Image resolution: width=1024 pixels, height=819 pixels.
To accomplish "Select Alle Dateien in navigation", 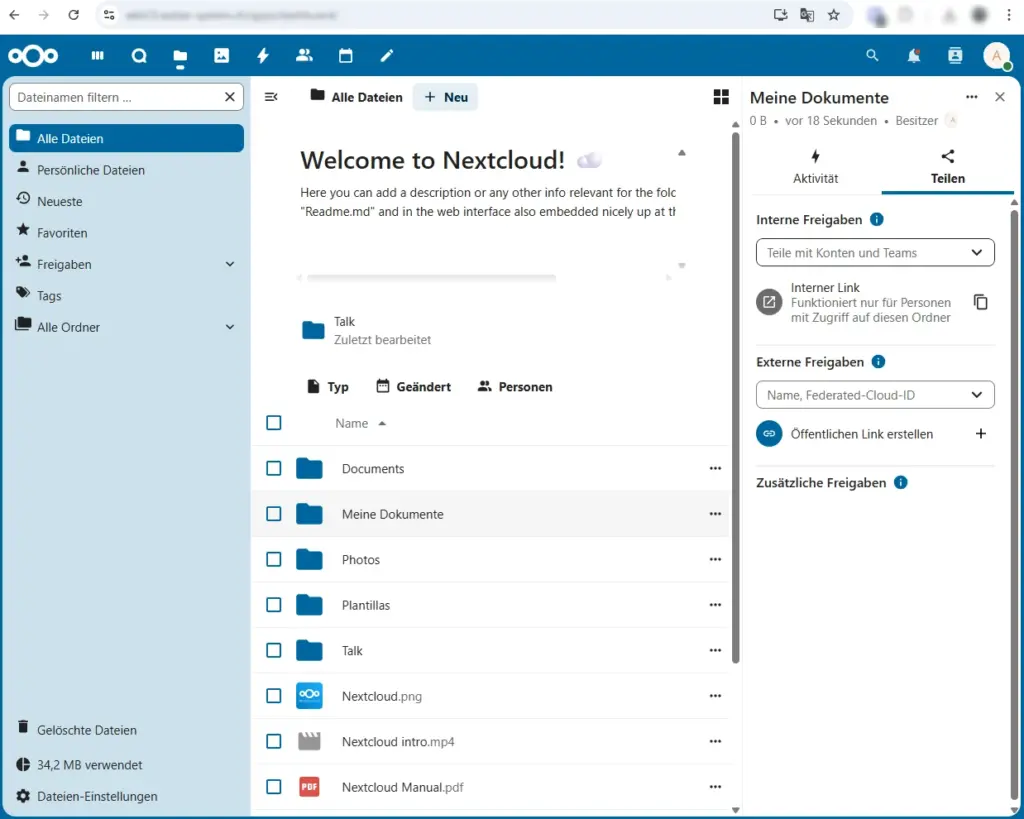I will click(127, 138).
